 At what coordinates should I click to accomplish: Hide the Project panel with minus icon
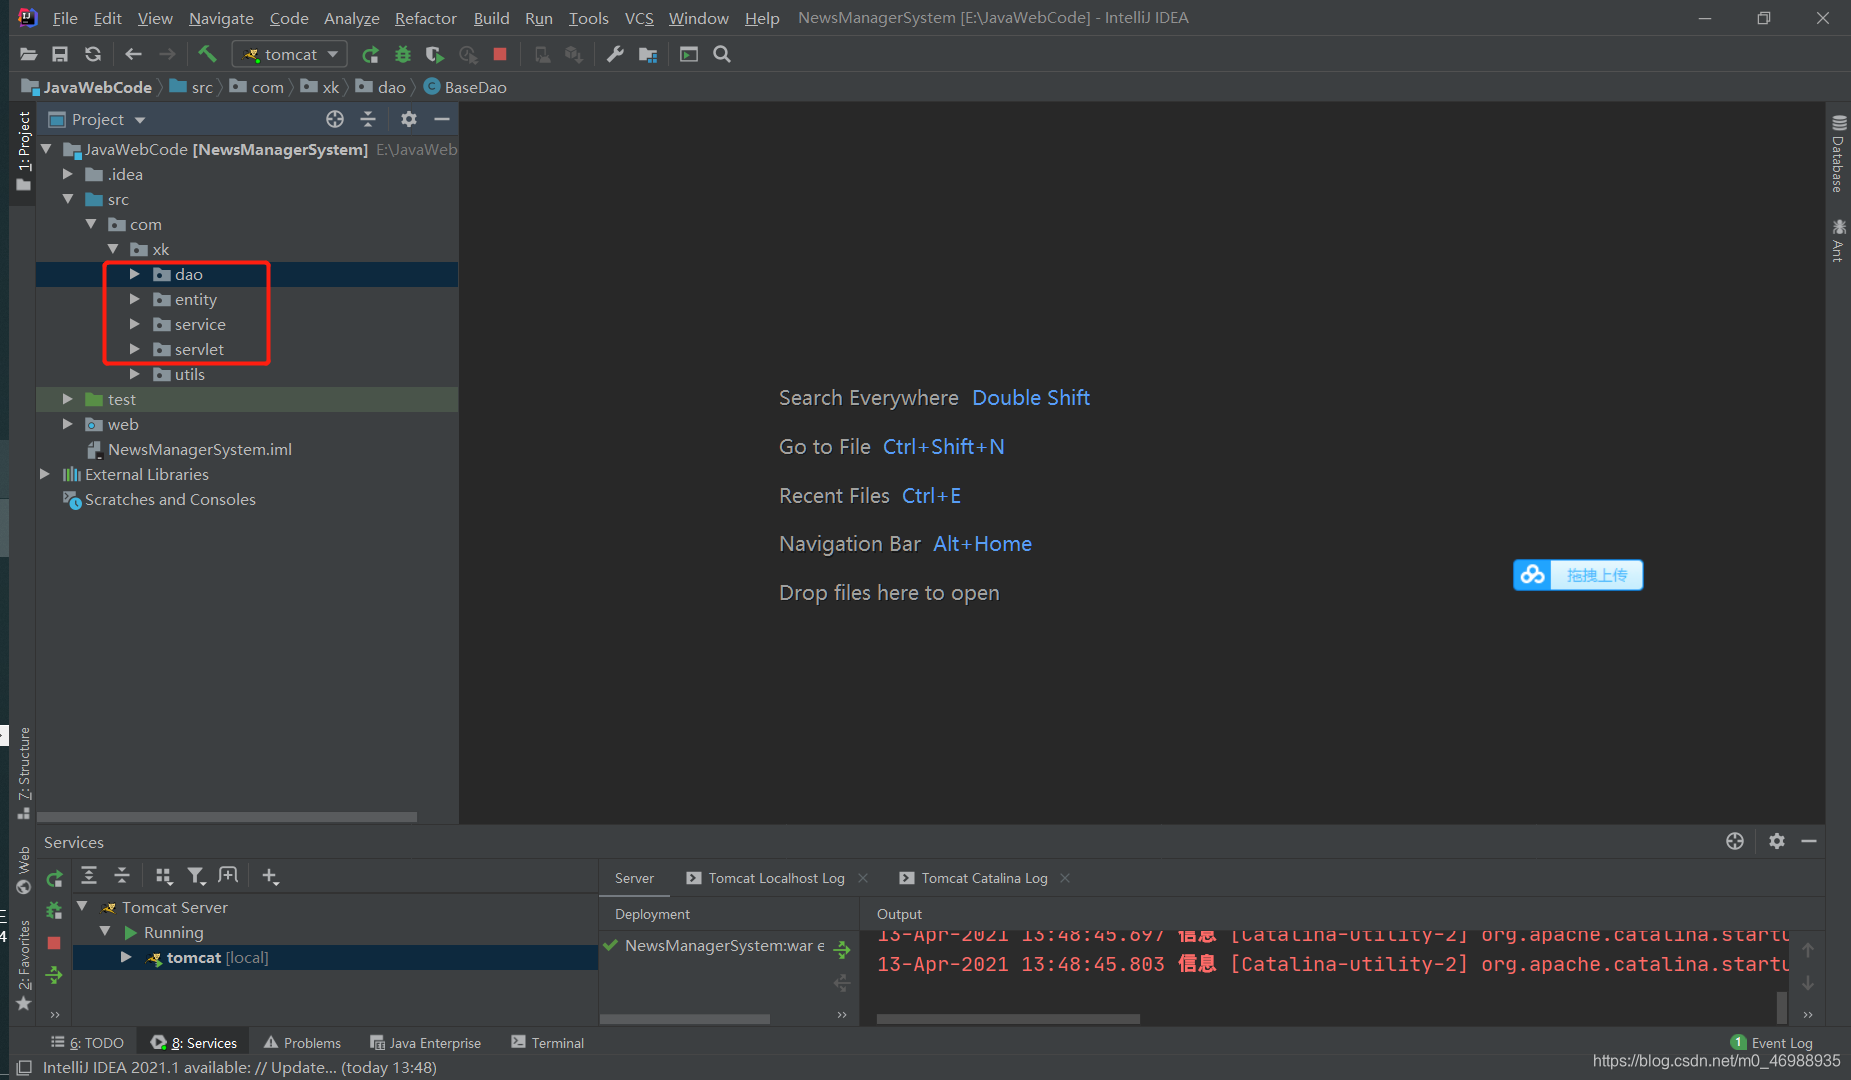pyautogui.click(x=442, y=119)
